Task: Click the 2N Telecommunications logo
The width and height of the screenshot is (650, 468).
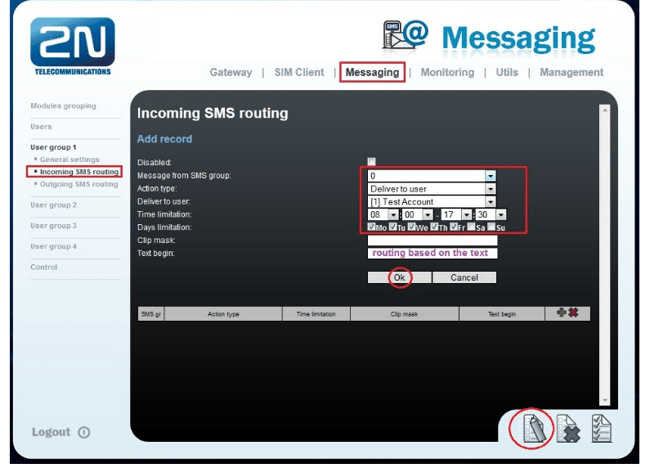Action: tap(73, 46)
